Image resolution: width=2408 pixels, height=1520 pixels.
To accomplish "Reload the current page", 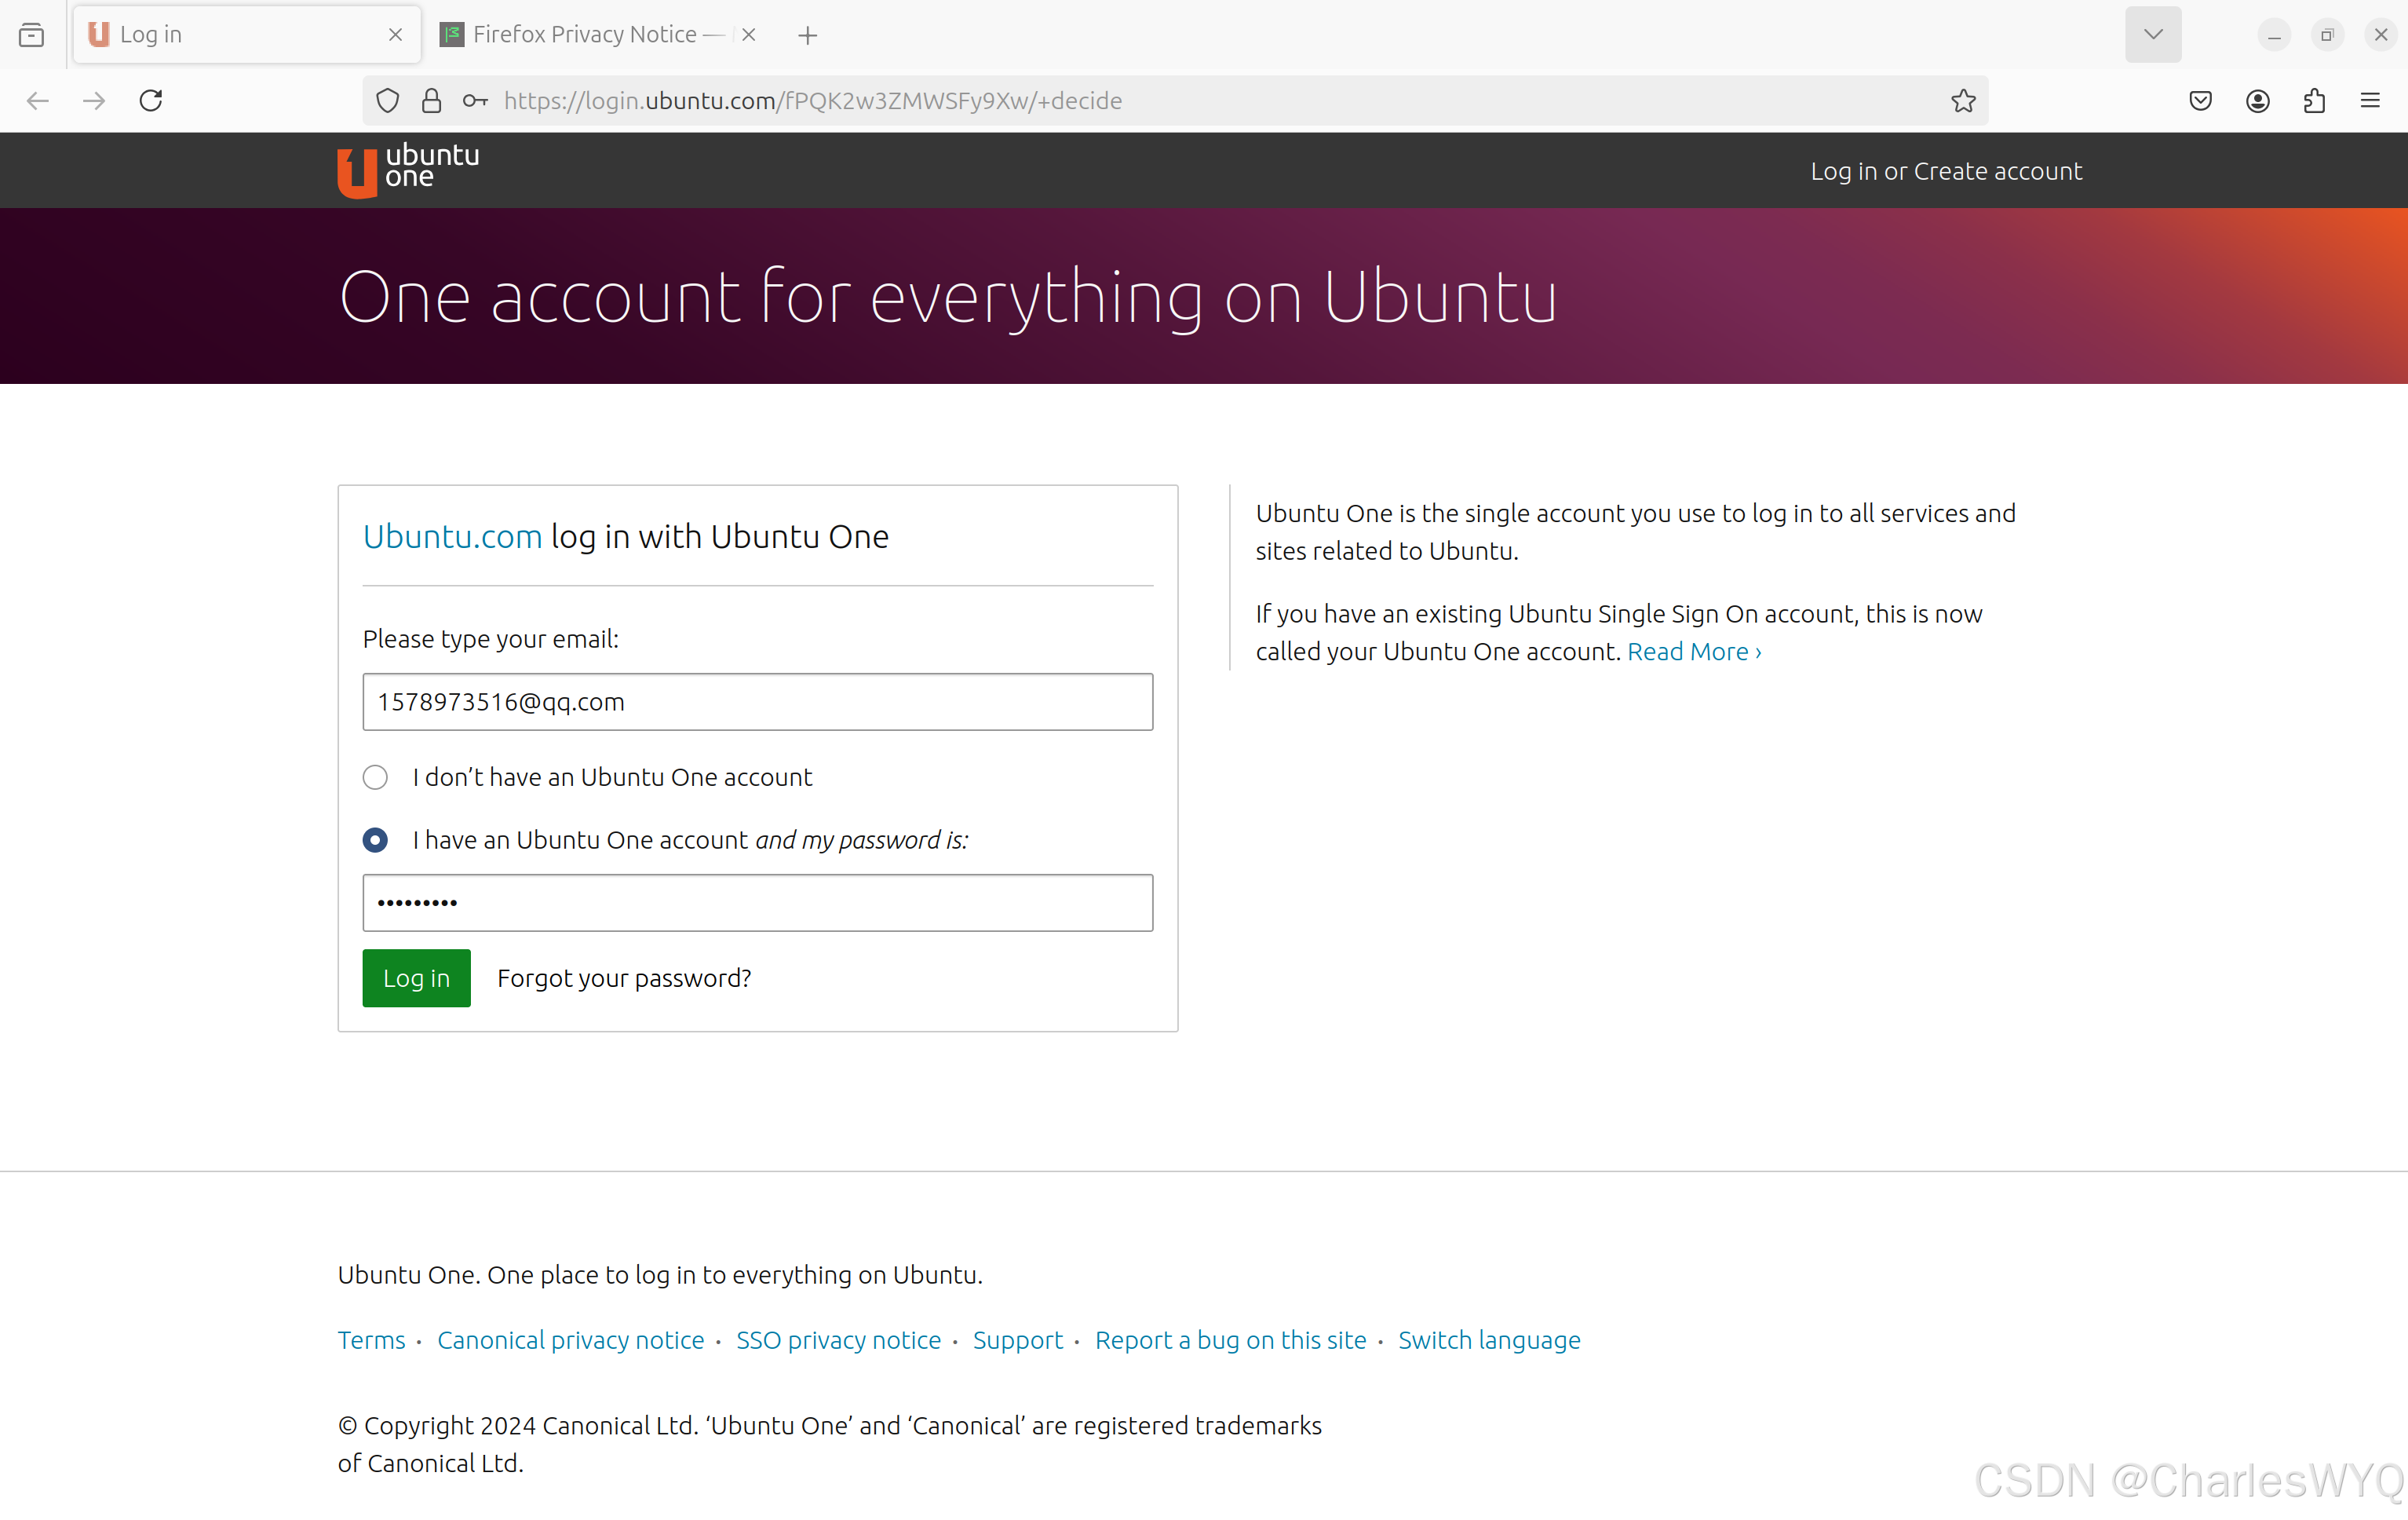I will pyautogui.click(x=150, y=100).
